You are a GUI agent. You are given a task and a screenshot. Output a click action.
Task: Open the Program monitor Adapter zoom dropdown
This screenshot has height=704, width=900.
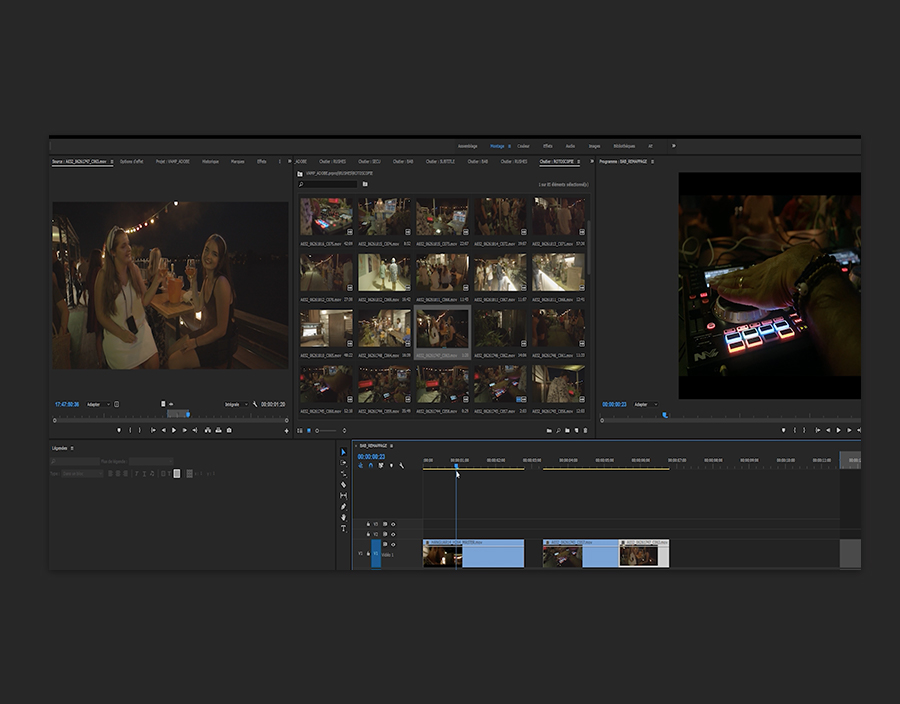644,404
